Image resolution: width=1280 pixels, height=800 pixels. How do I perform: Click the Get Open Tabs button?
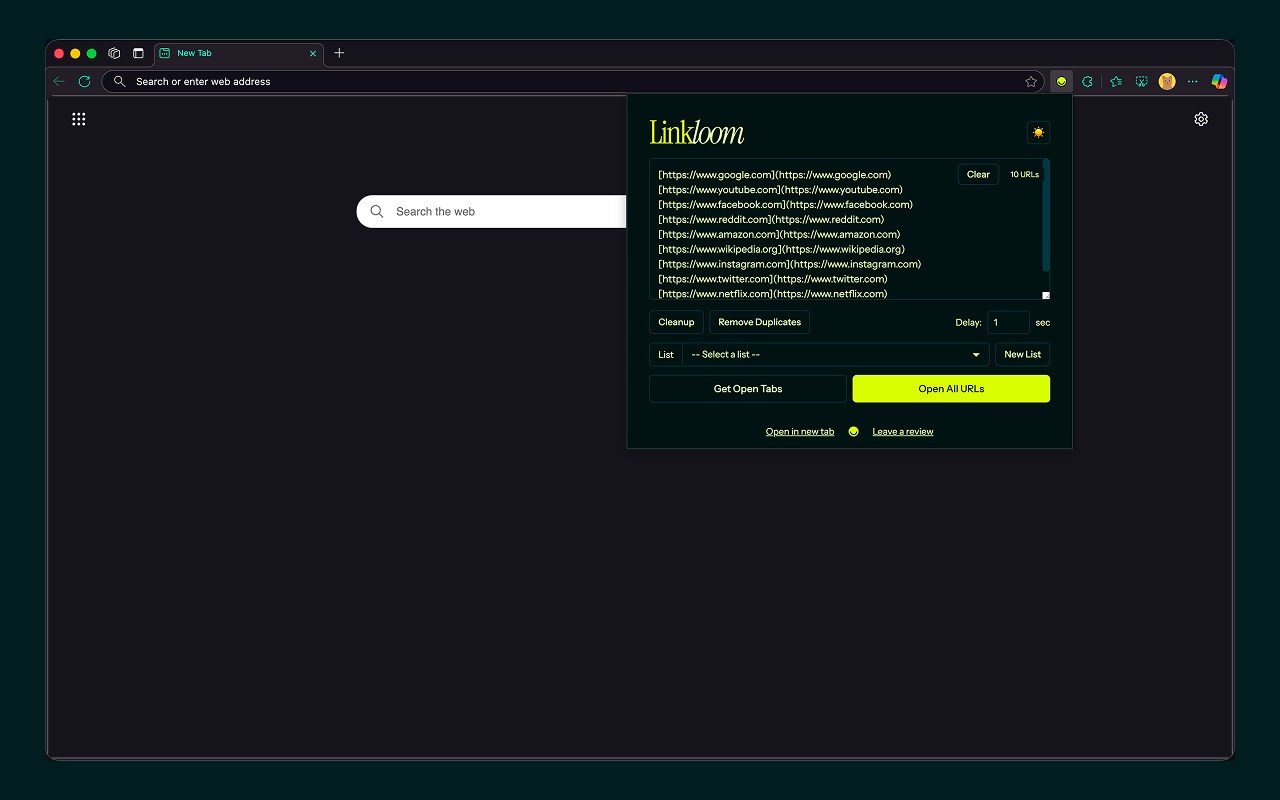[748, 389]
